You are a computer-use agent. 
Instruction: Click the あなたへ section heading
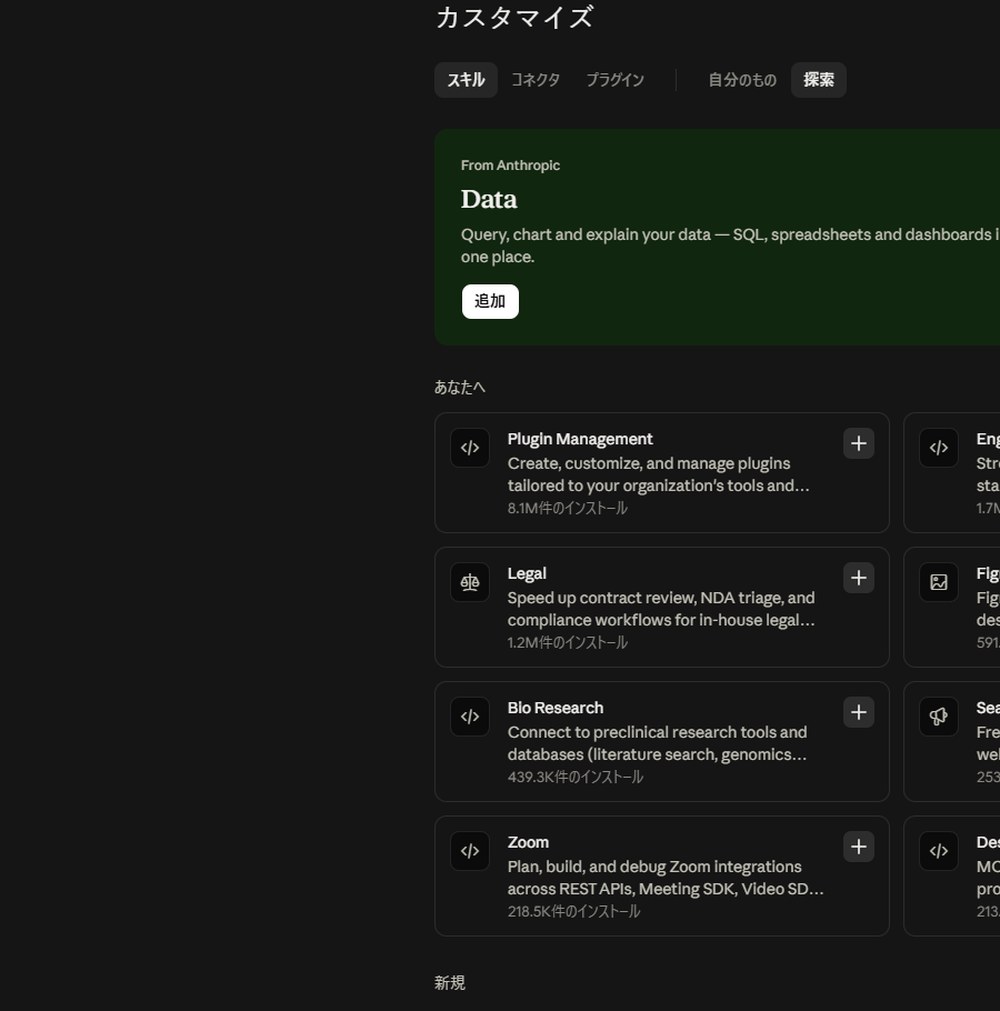[460, 388]
